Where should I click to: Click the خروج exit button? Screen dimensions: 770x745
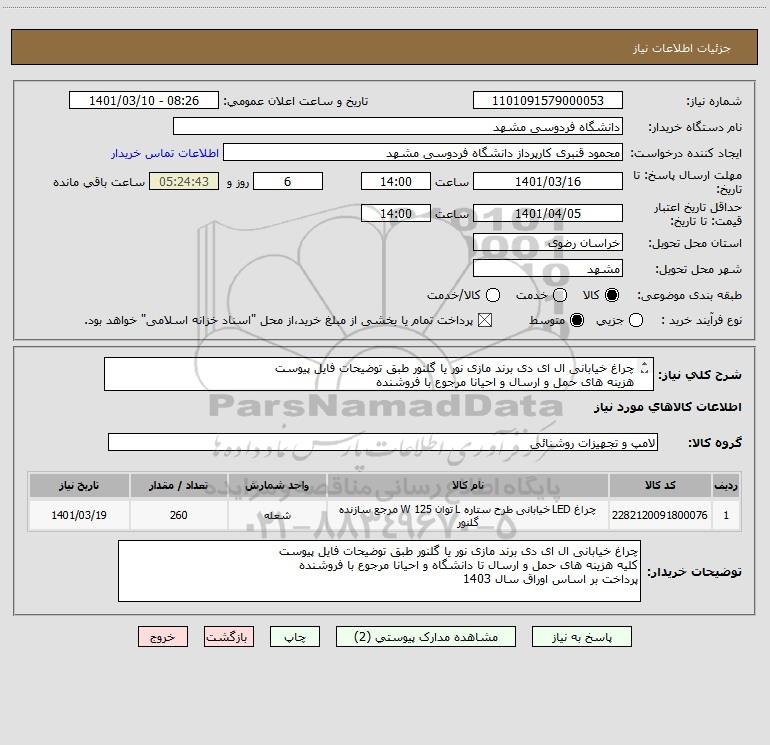click(163, 637)
